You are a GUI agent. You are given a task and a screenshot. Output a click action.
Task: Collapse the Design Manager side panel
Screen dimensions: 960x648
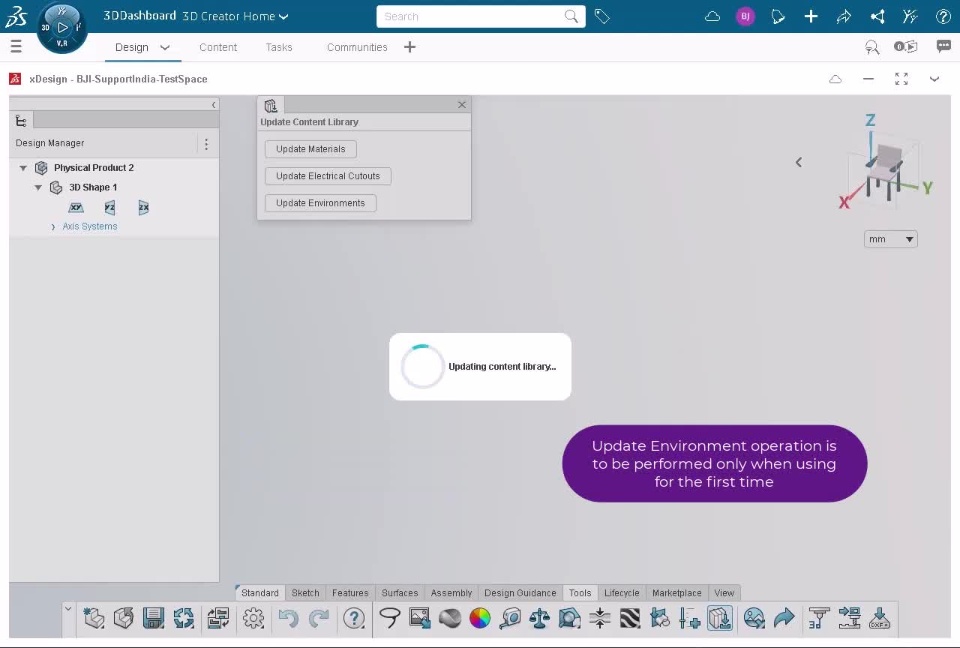point(213,105)
